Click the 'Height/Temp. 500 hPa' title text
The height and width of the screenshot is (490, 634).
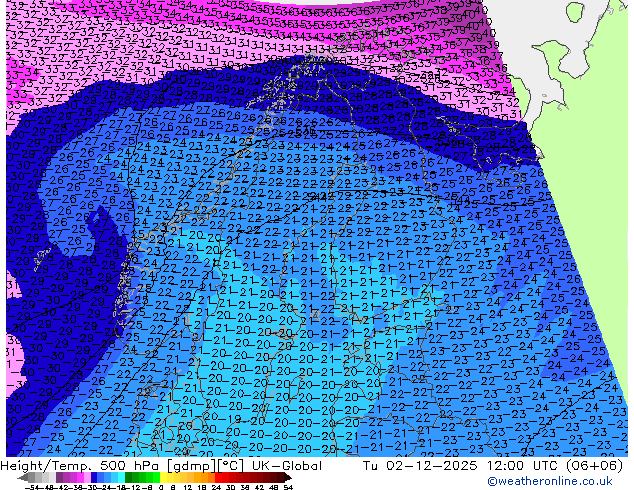tap(80, 466)
